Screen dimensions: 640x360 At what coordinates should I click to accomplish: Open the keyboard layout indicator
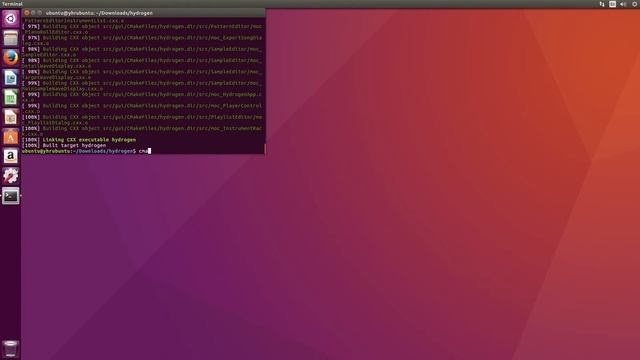[612, 4]
